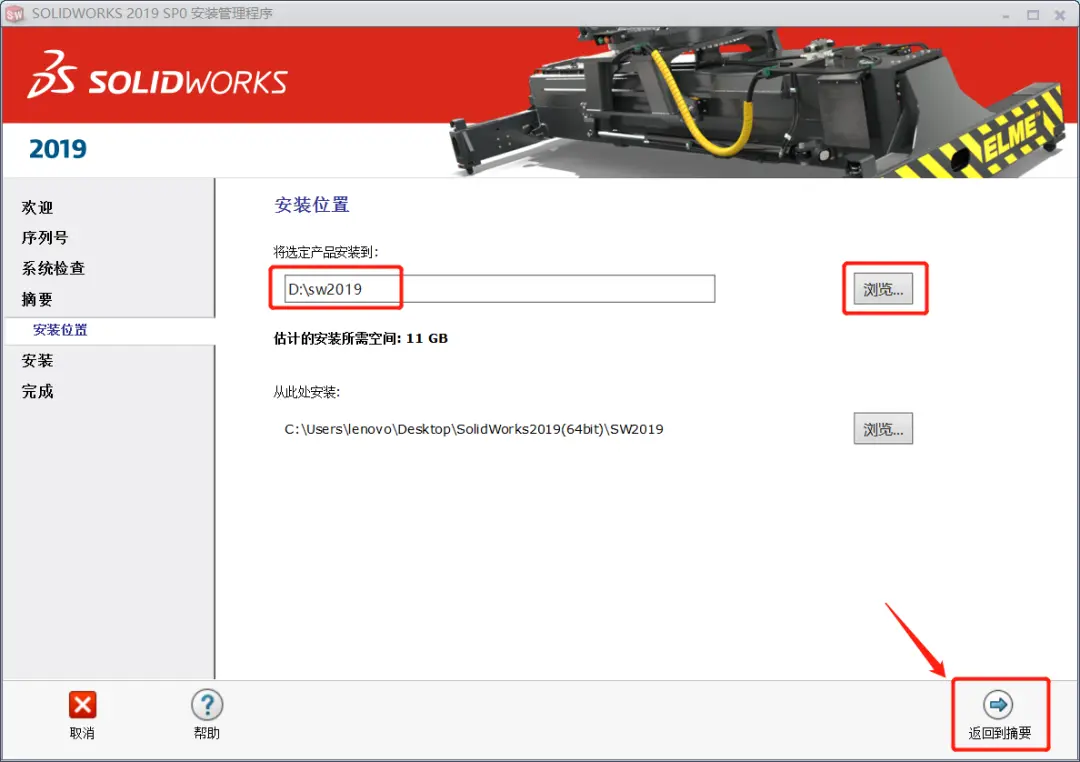
Task: Go to the 序列号 step in sidebar
Action: click(45, 238)
